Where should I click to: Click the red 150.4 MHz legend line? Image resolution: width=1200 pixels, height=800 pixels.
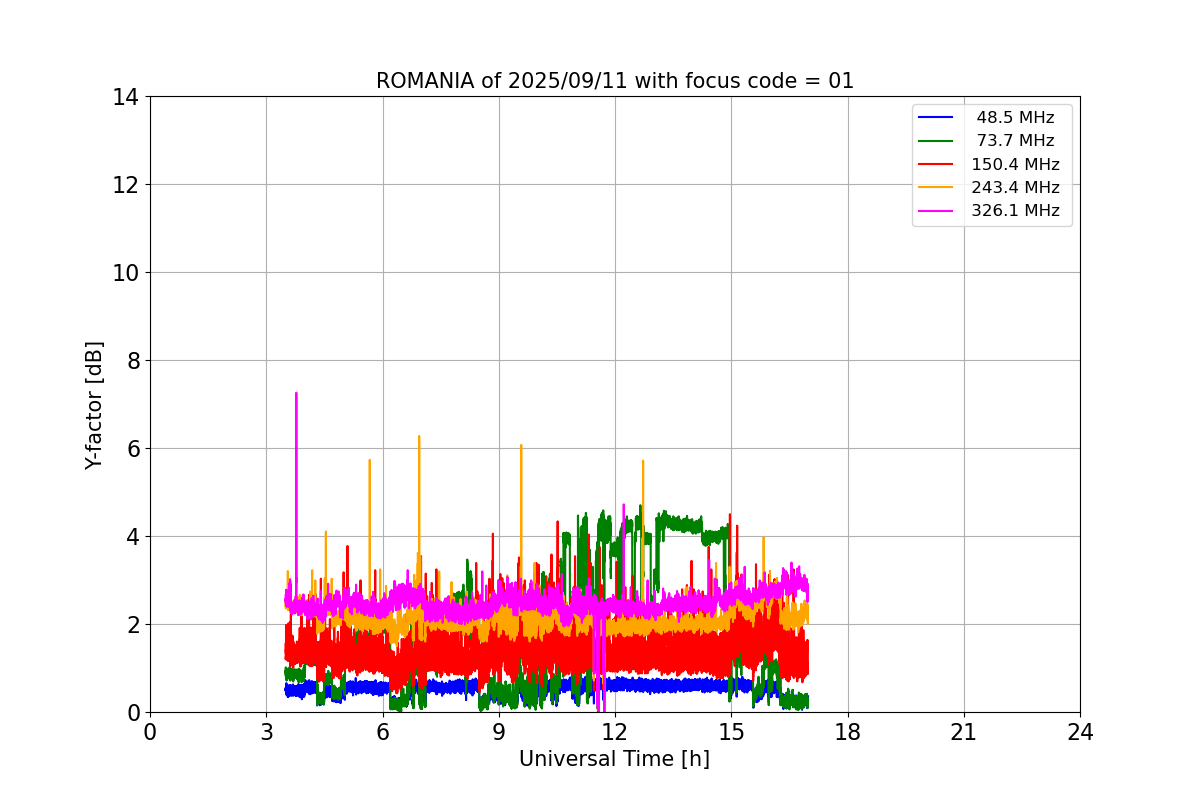point(939,165)
